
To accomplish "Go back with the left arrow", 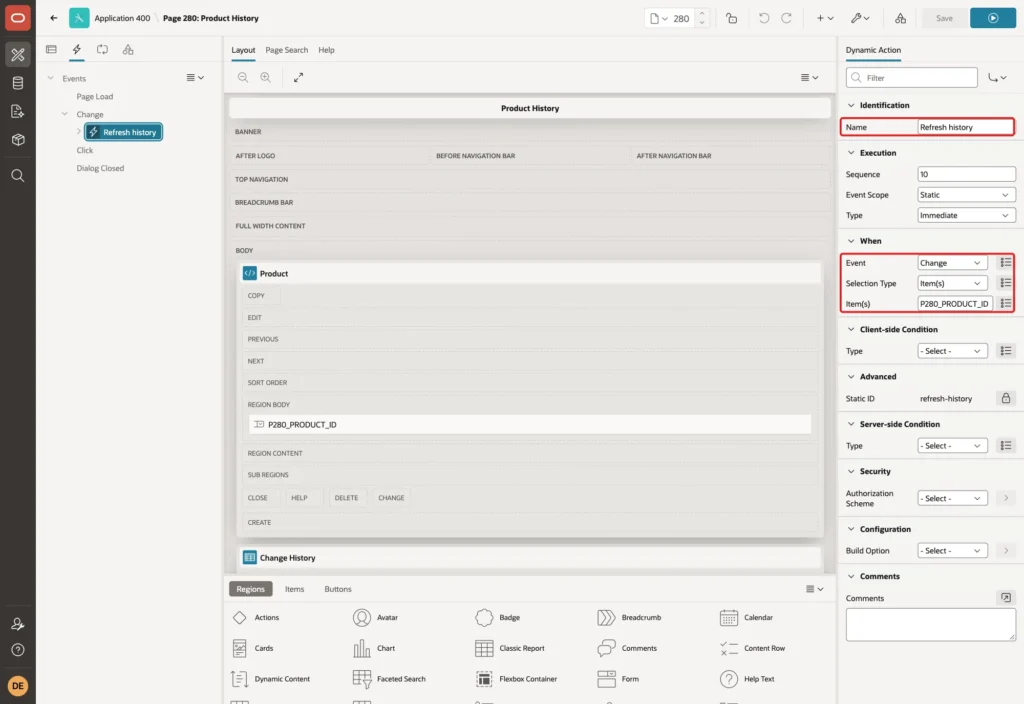I will point(54,18).
